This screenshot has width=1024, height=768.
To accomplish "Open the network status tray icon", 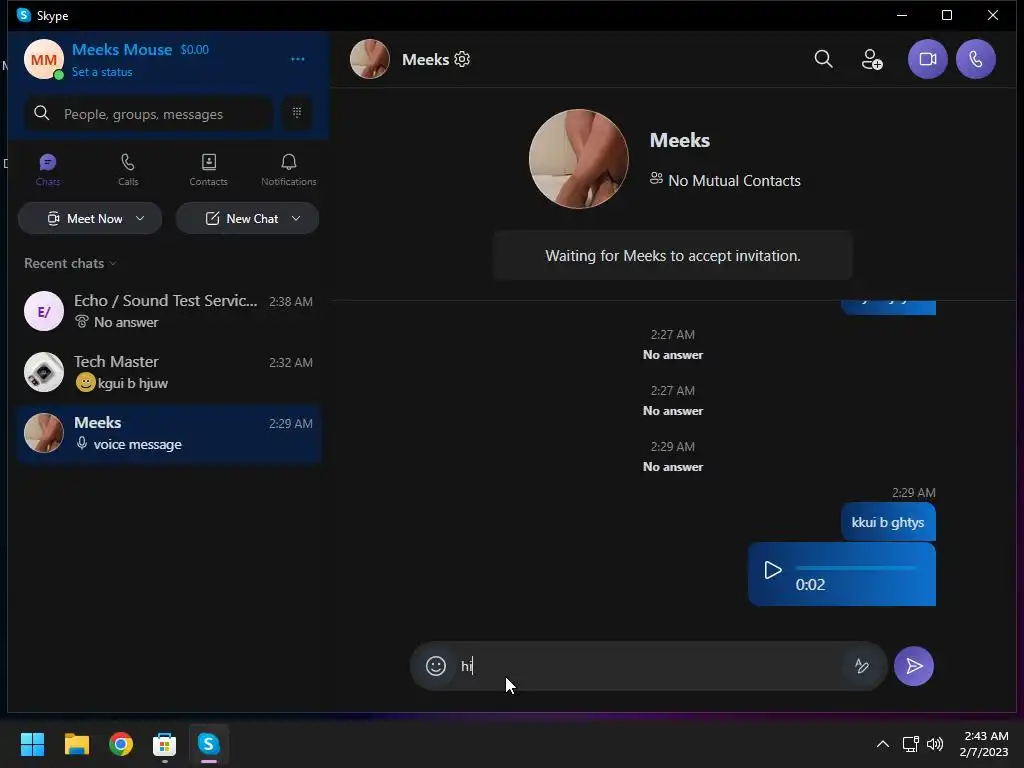I will (910, 744).
